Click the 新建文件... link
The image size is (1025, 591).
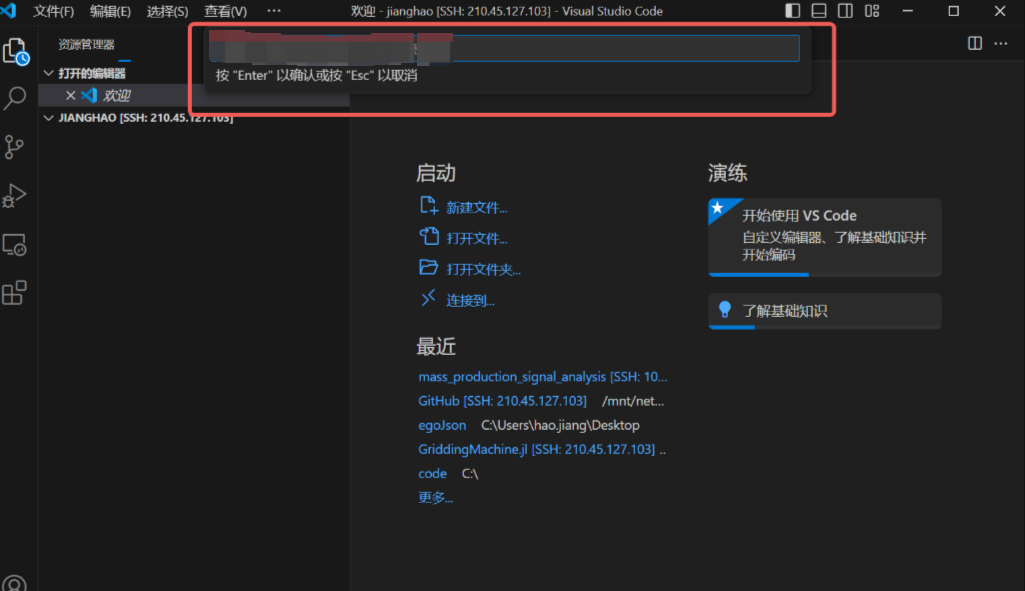477,208
